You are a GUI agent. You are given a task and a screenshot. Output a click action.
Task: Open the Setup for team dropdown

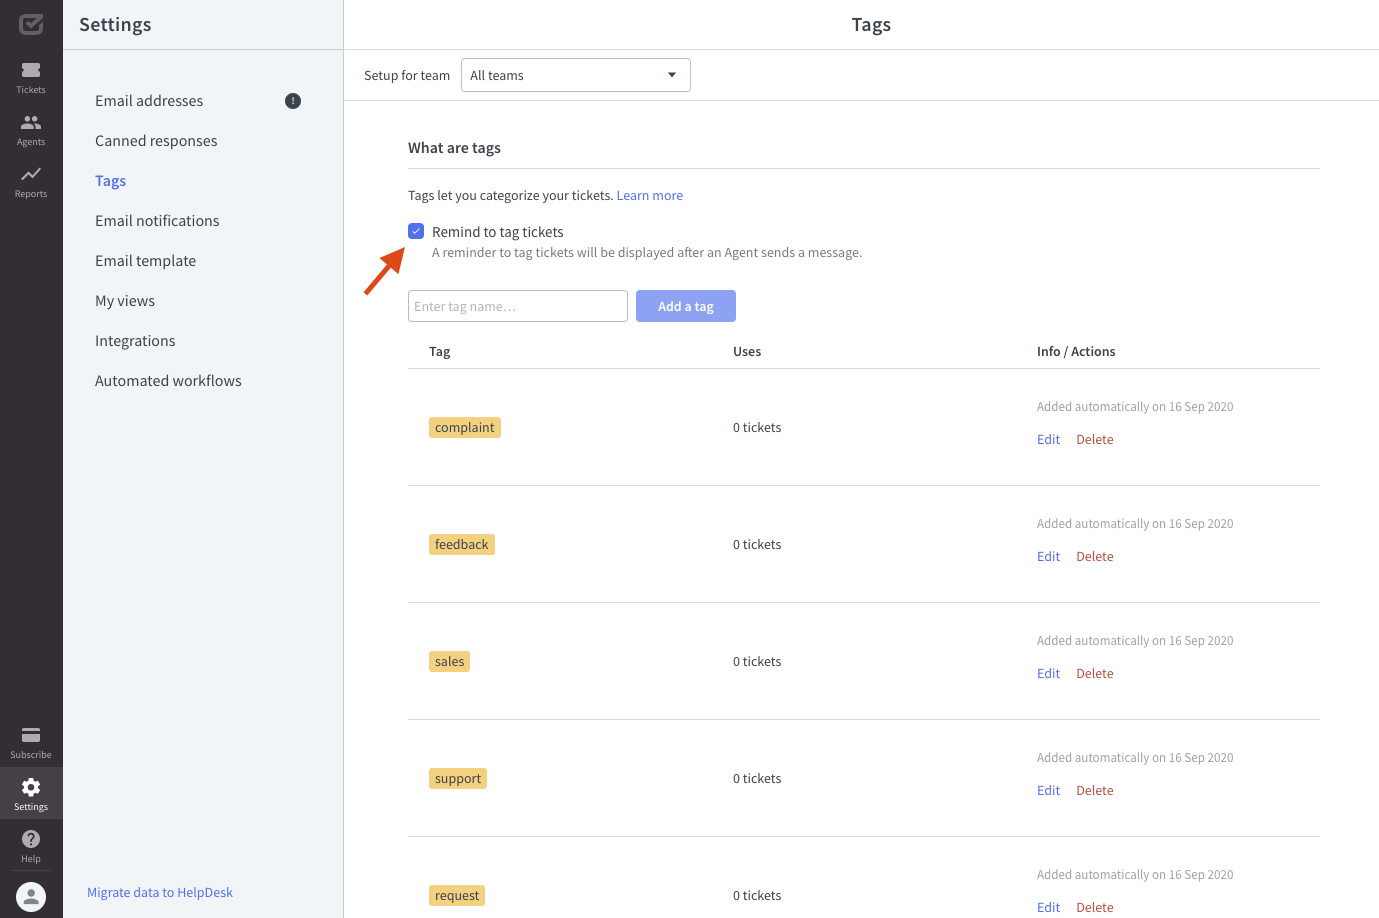[576, 75]
